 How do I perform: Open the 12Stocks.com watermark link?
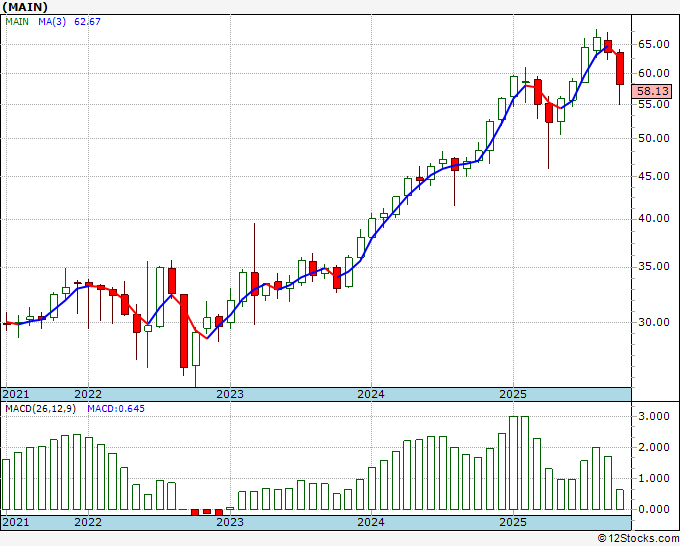pyautogui.click(x=638, y=538)
